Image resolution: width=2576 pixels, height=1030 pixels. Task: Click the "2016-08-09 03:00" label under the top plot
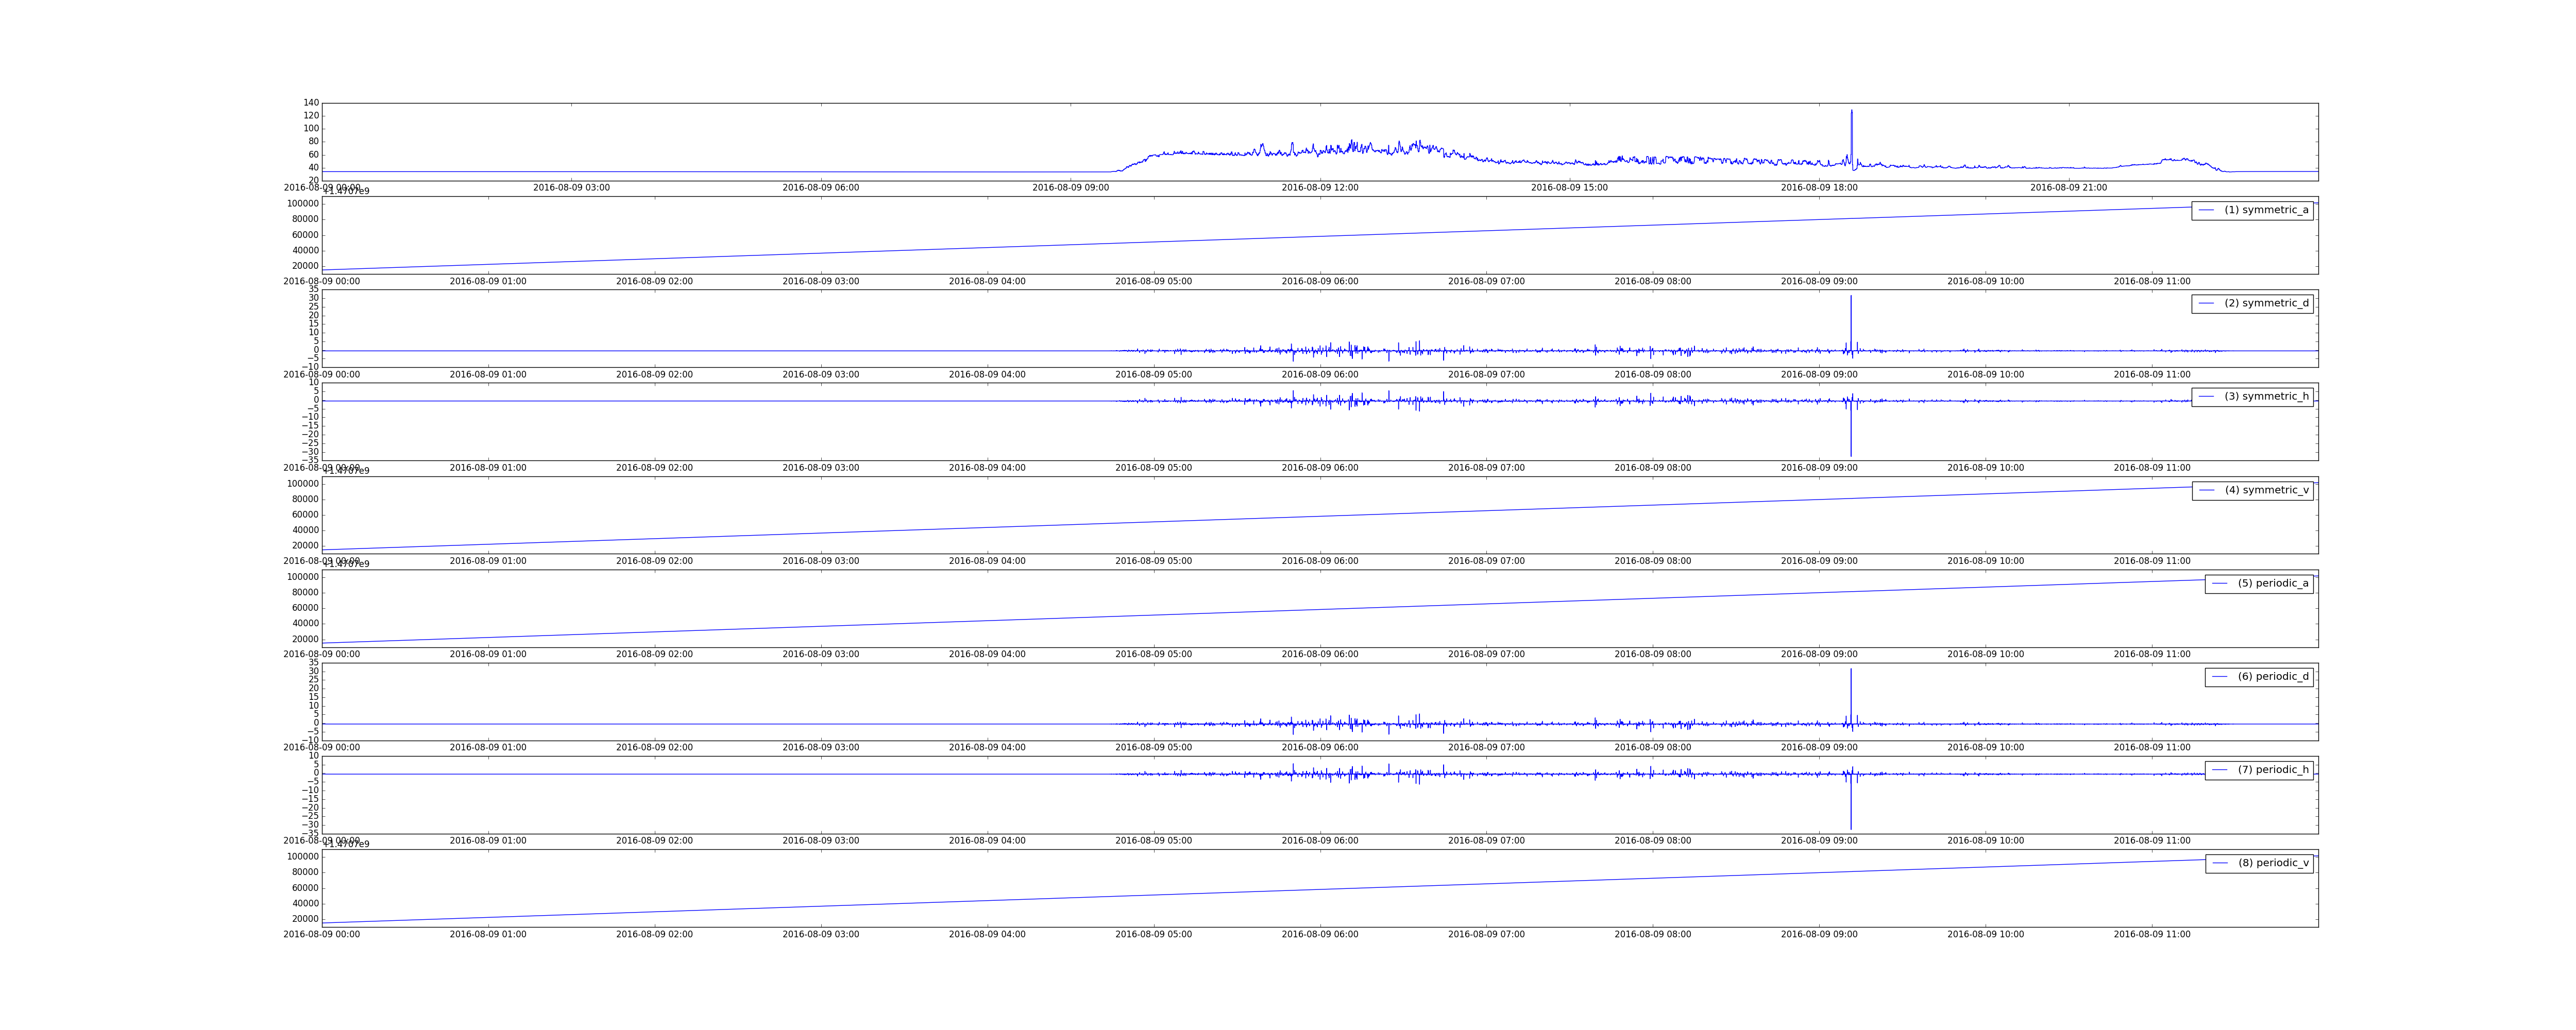click(571, 188)
